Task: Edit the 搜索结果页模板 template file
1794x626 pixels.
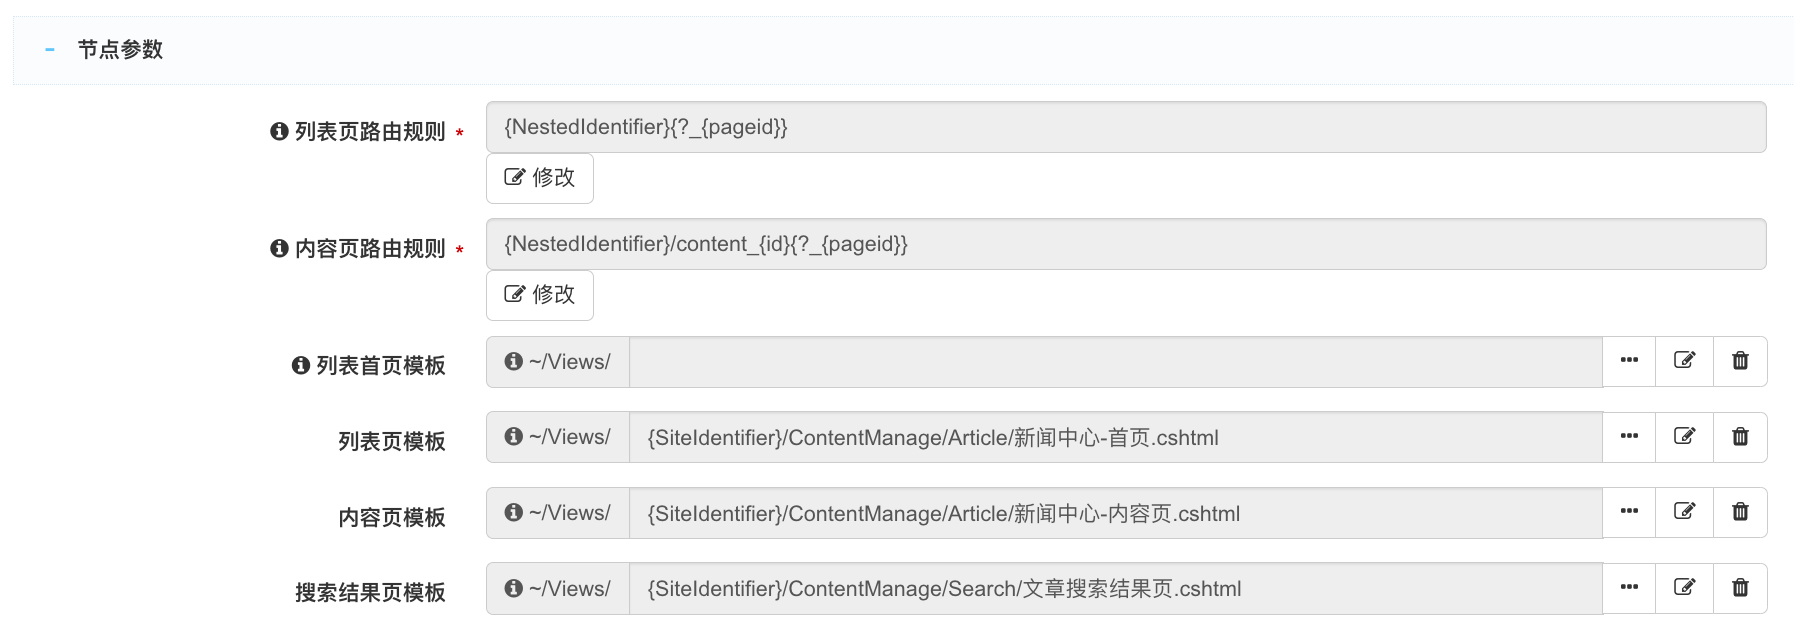Action: (x=1685, y=588)
